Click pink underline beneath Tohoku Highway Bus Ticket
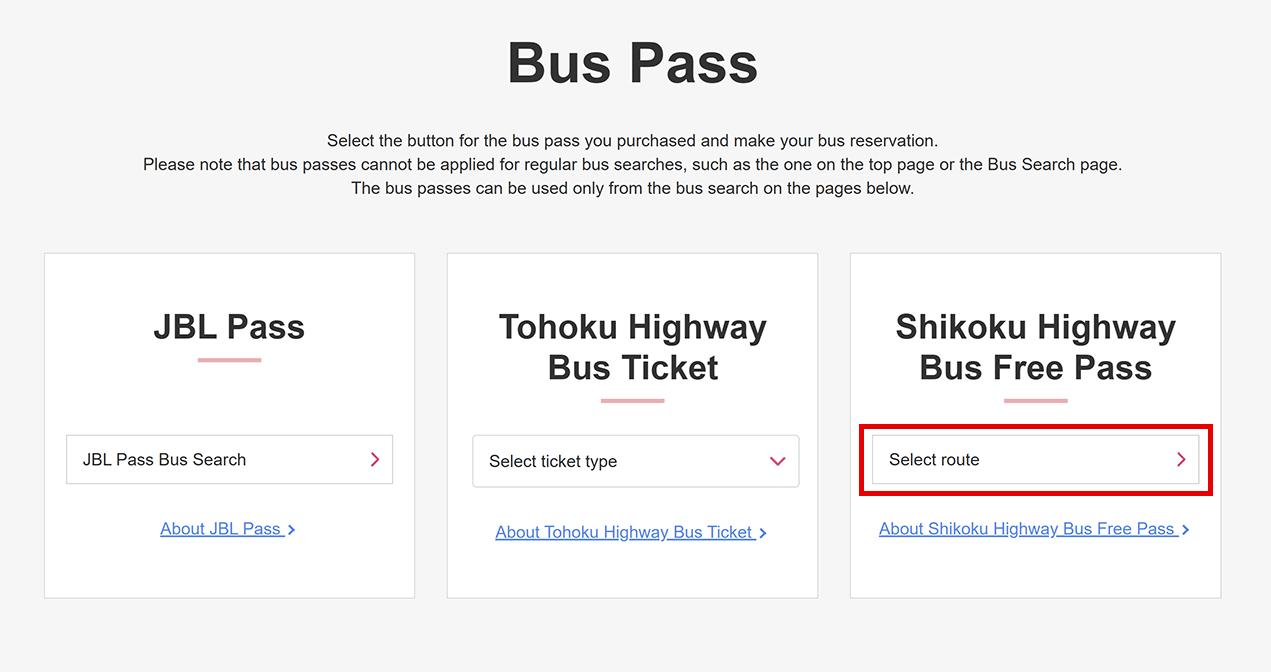The width and height of the screenshot is (1271, 672). 632,401
